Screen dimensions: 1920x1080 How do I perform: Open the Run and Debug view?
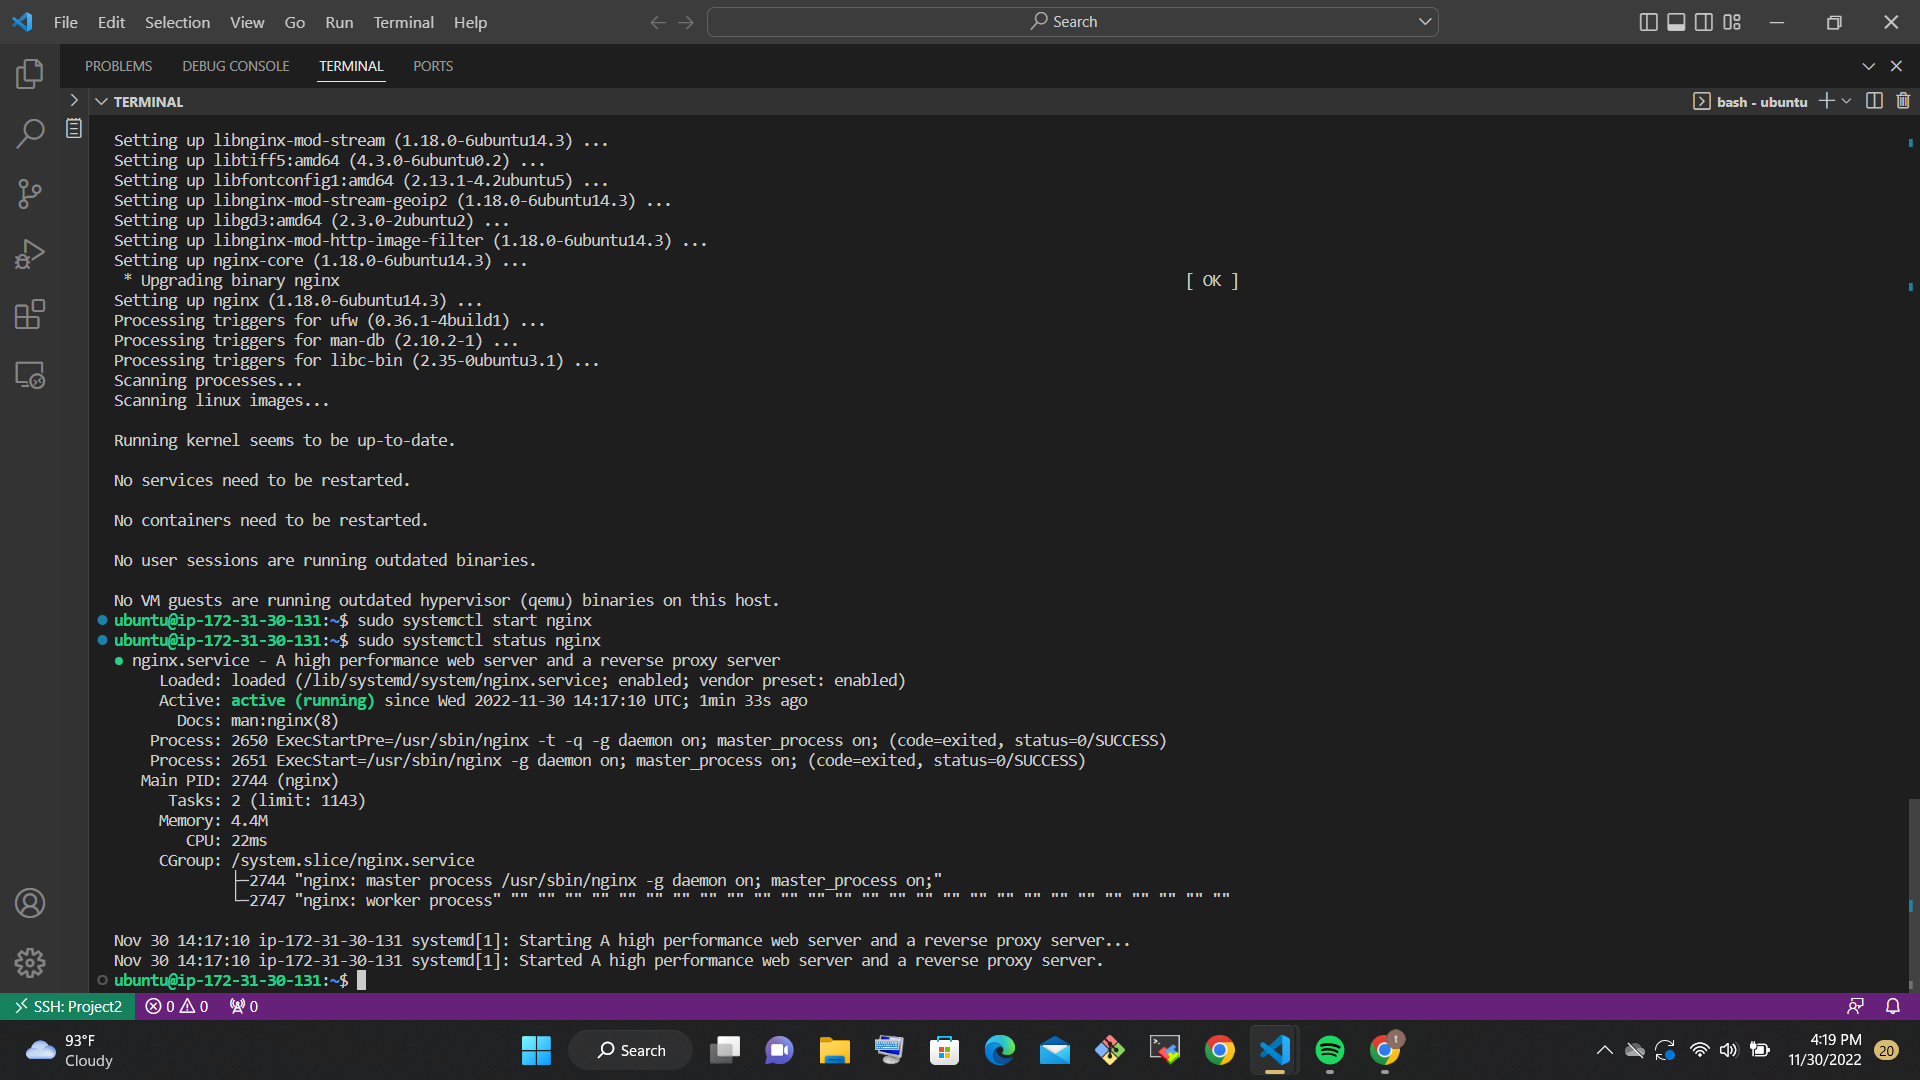click(x=30, y=254)
